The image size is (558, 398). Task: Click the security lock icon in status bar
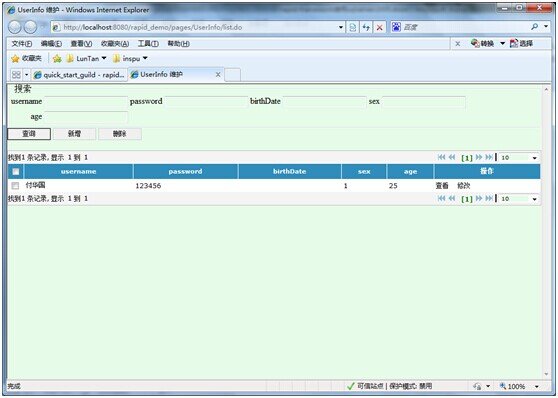pyautogui.click(x=477, y=386)
